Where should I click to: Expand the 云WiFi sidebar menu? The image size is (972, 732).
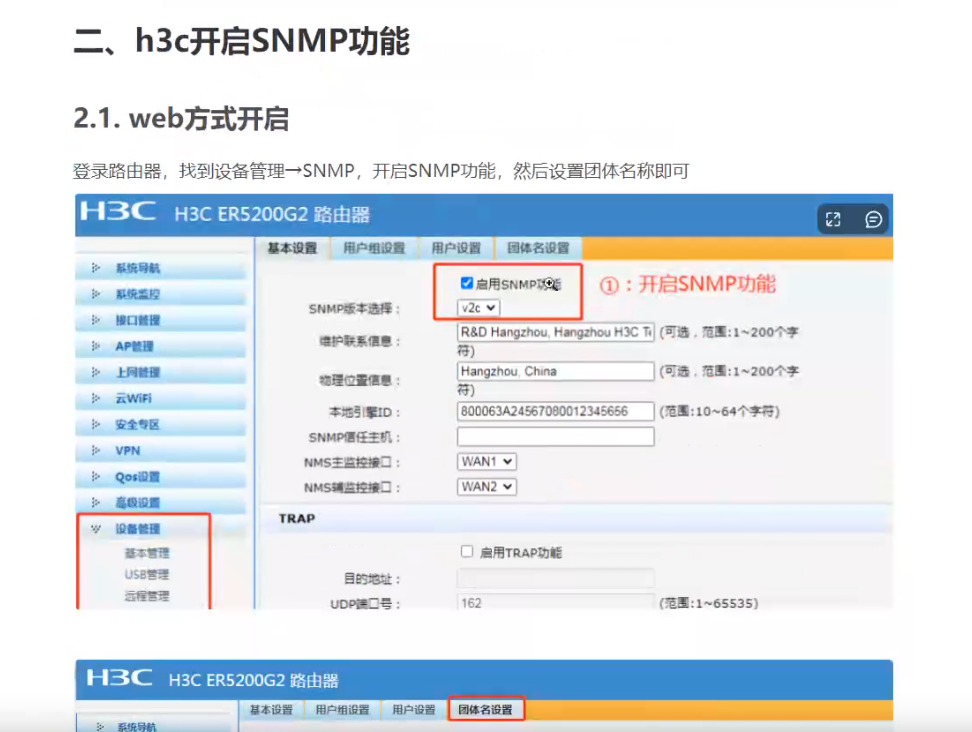pos(161,398)
